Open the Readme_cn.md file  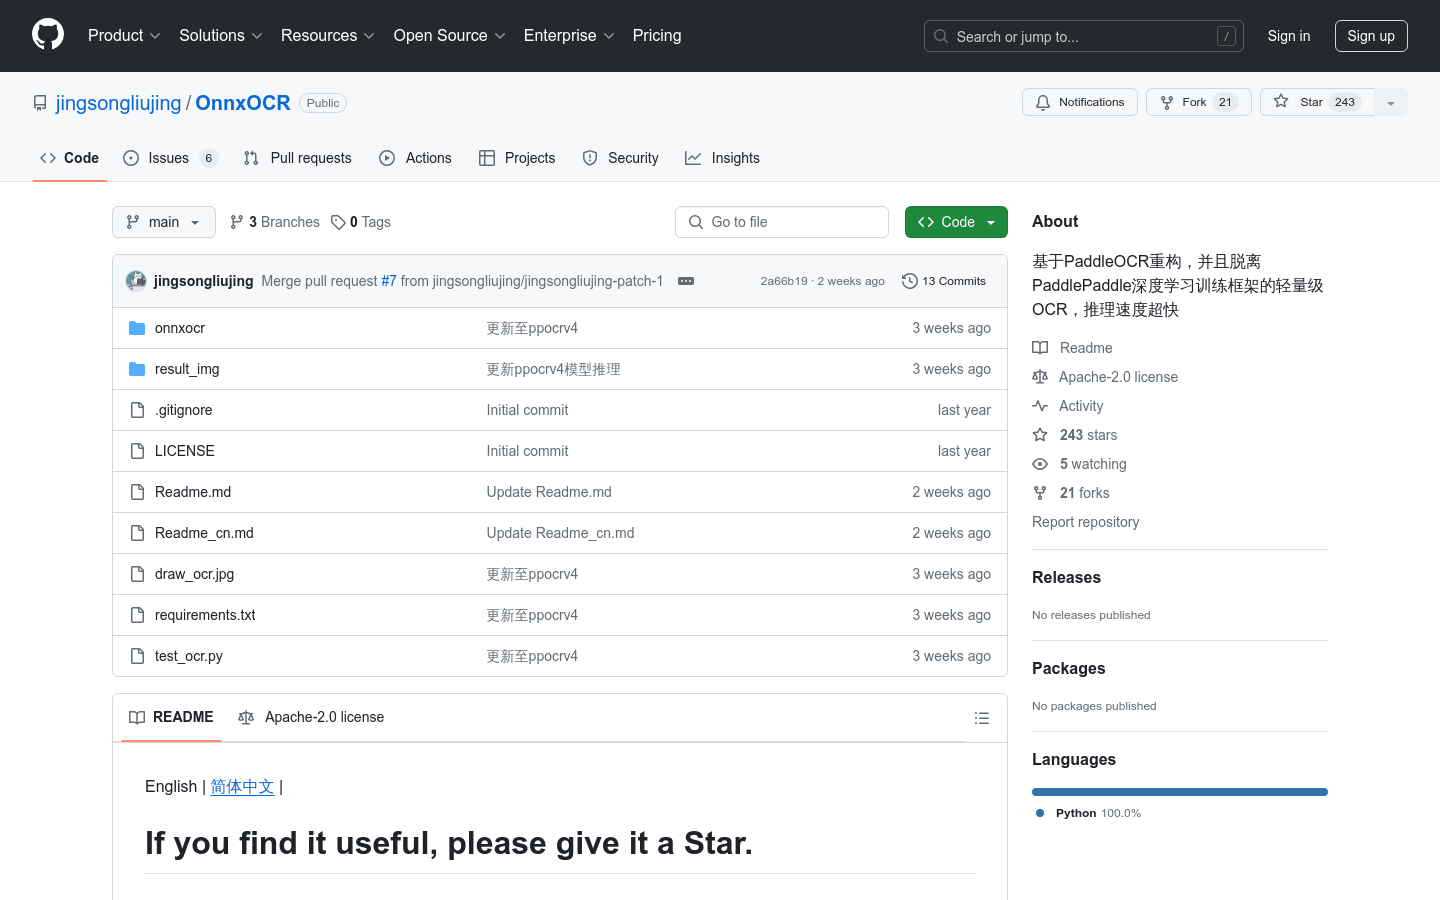pos(204,533)
